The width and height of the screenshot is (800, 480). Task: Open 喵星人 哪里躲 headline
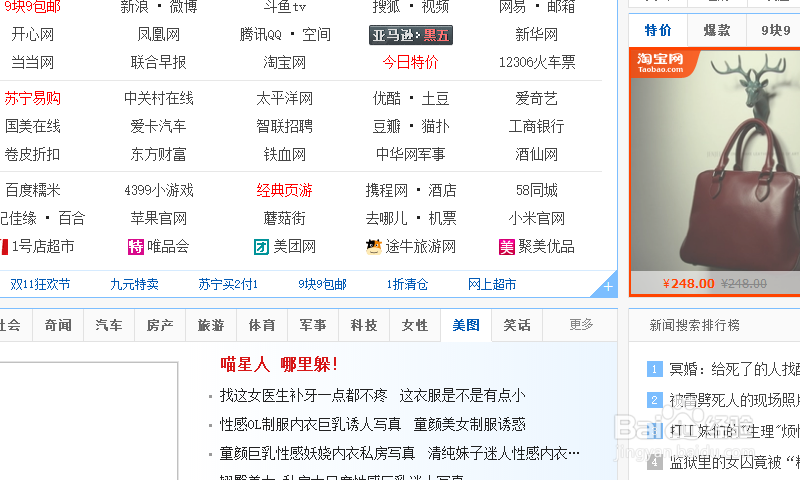coord(279,364)
